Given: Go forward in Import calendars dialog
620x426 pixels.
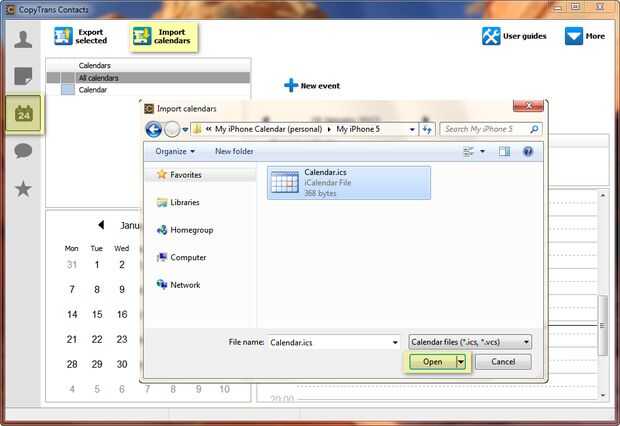Looking at the screenshot, I should tap(172, 129).
